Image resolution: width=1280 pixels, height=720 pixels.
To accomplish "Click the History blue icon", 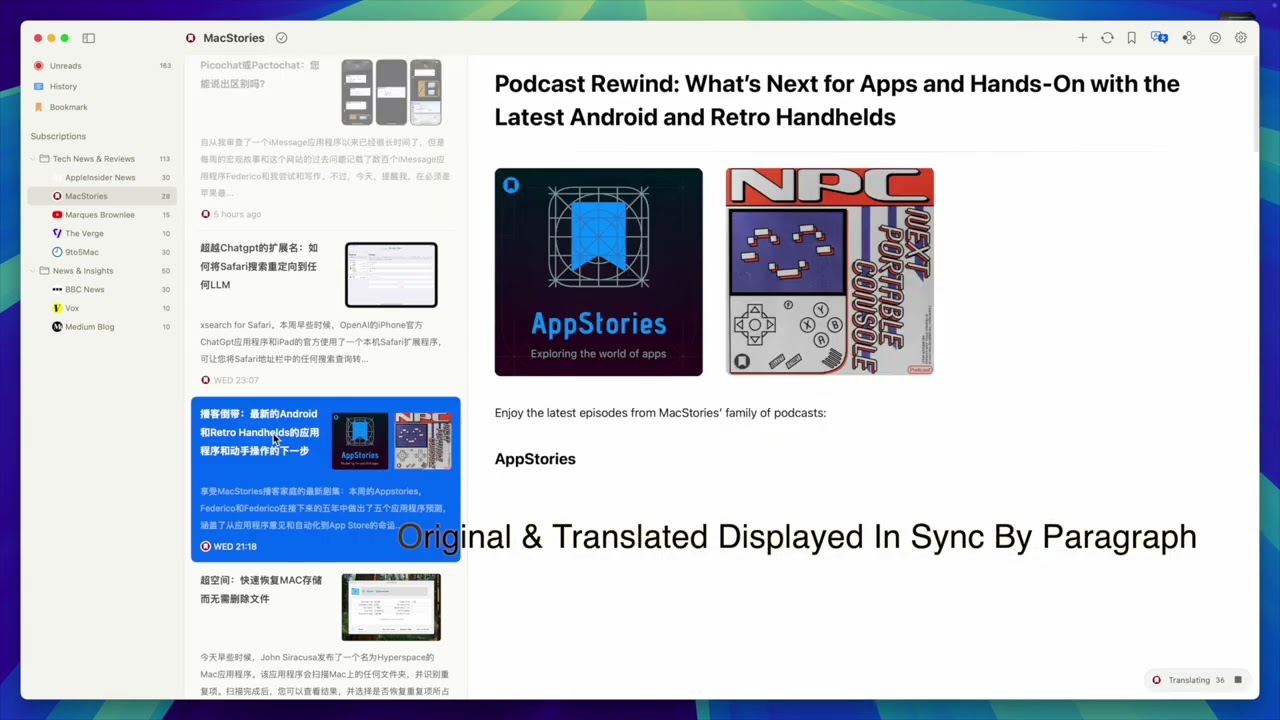I will click(x=39, y=87).
